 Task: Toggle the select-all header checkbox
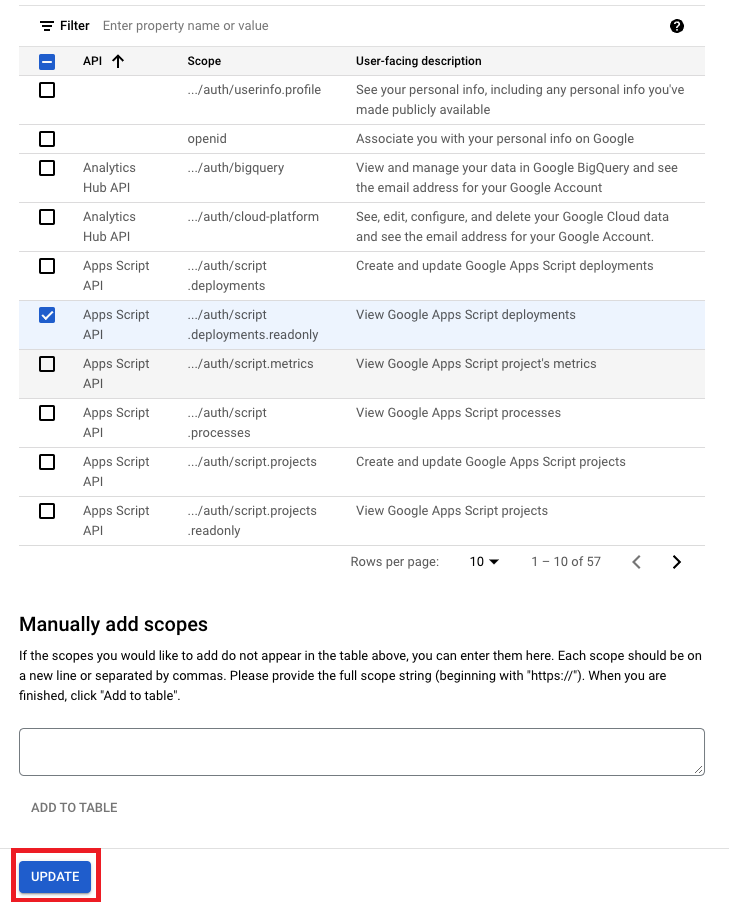[x=47, y=62]
